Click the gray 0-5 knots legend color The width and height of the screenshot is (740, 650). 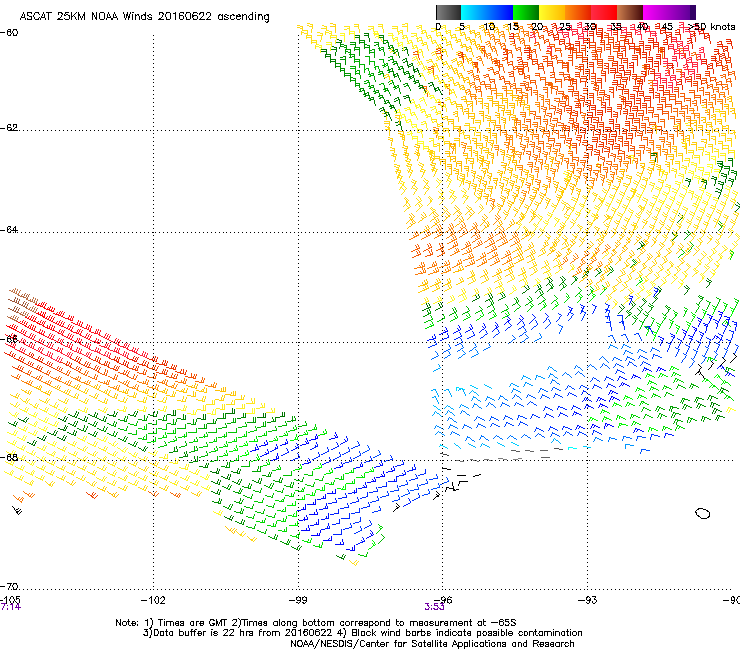(448, 12)
